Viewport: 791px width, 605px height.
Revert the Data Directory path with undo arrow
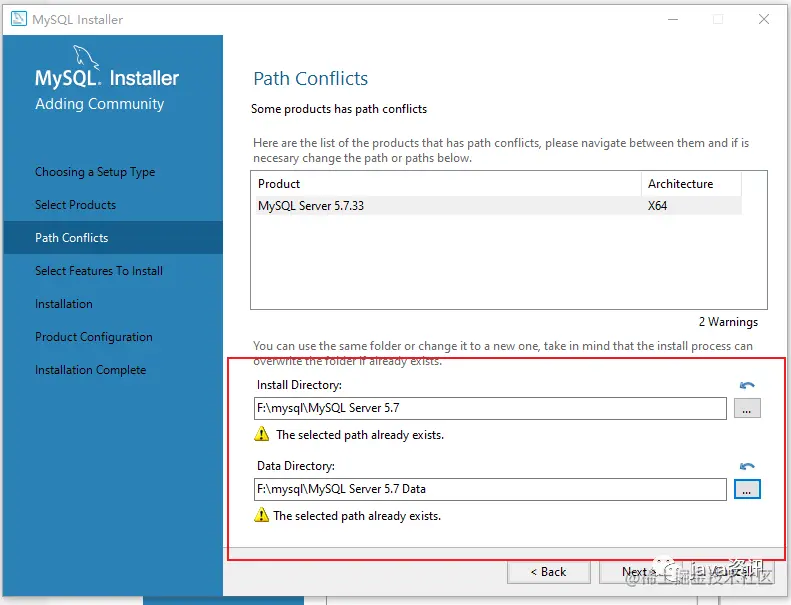(747, 466)
